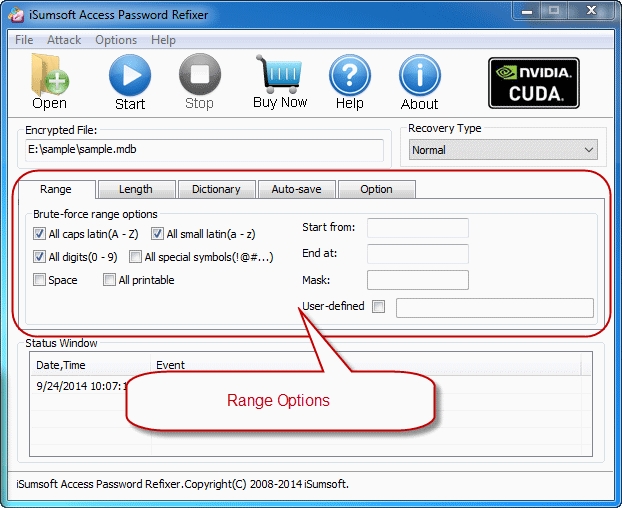
Task: Click the Date,Time column header
Action: (90, 365)
